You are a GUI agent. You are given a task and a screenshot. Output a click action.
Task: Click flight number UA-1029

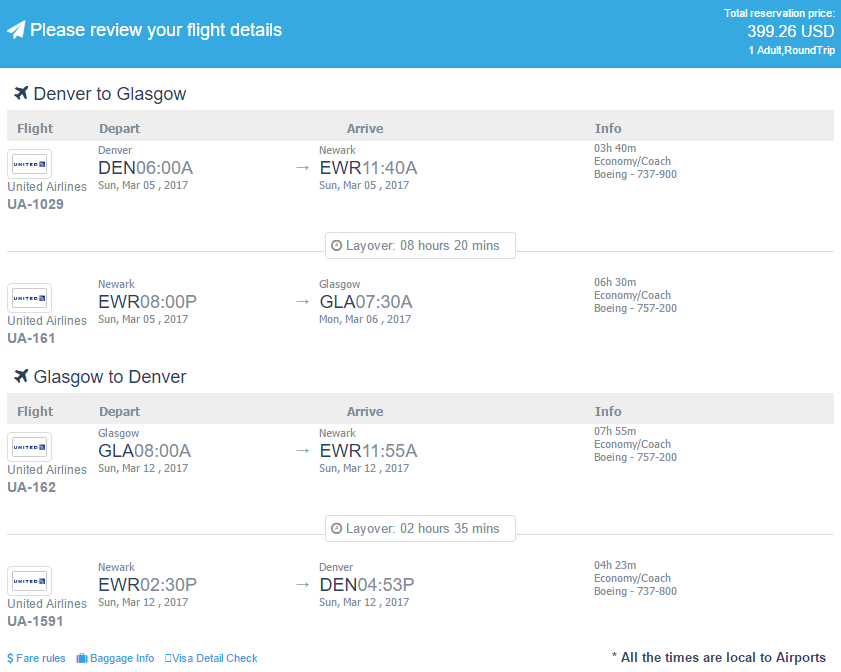[35, 204]
